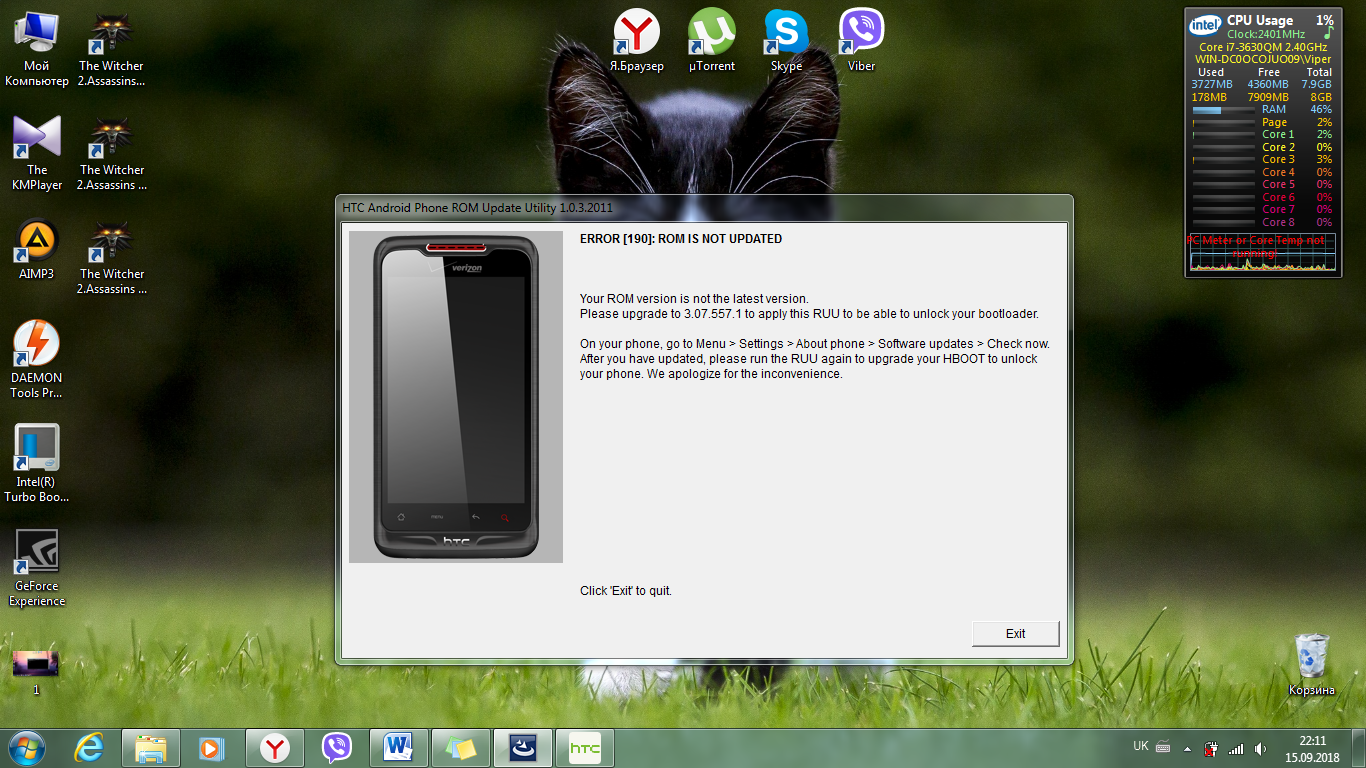This screenshot has height=768, width=1366.
Task: Click the keyboard icon in the language bar
Action: (x=1163, y=747)
